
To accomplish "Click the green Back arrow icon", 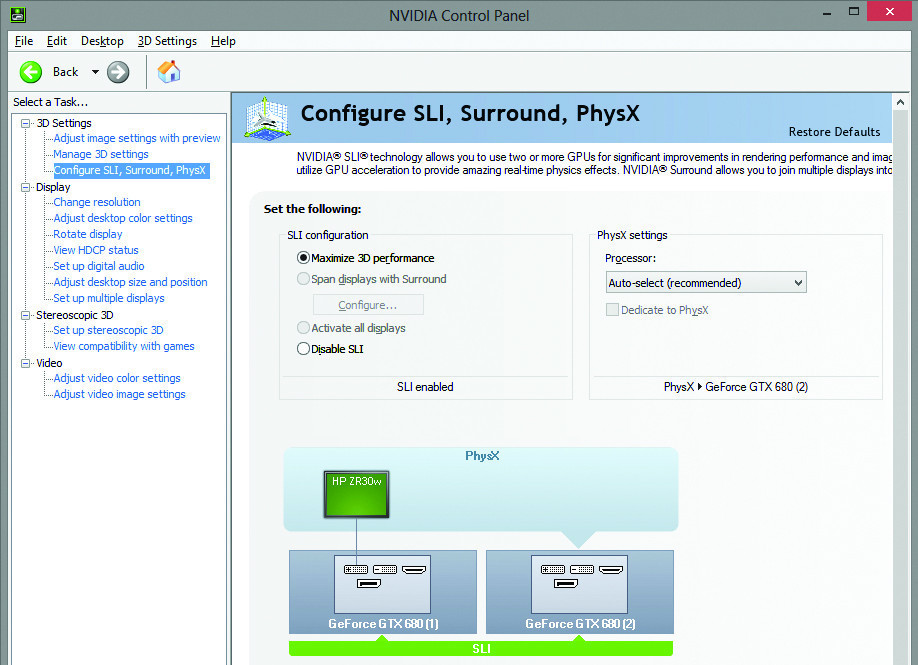I will (x=31, y=71).
